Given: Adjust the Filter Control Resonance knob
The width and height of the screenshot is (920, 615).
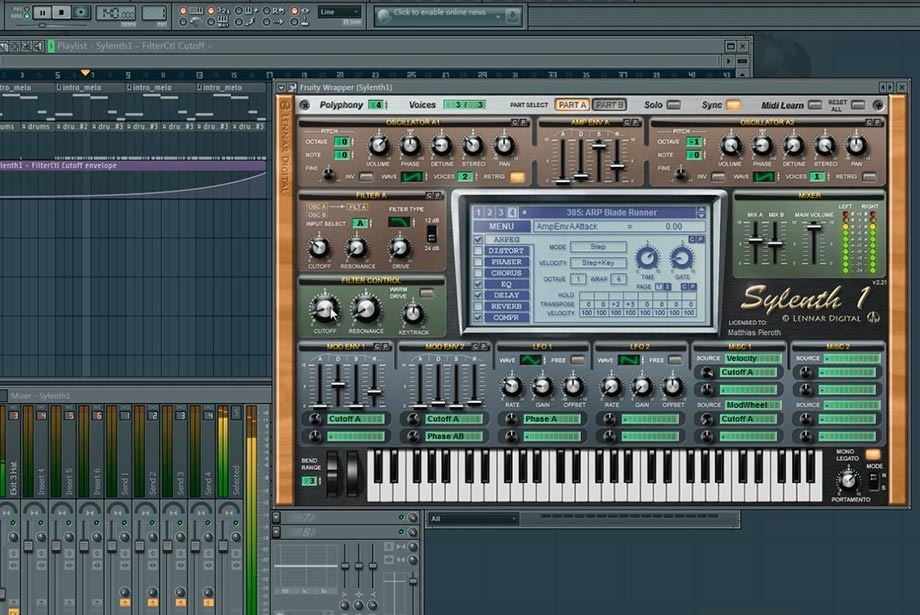Looking at the screenshot, I should pos(366,310).
